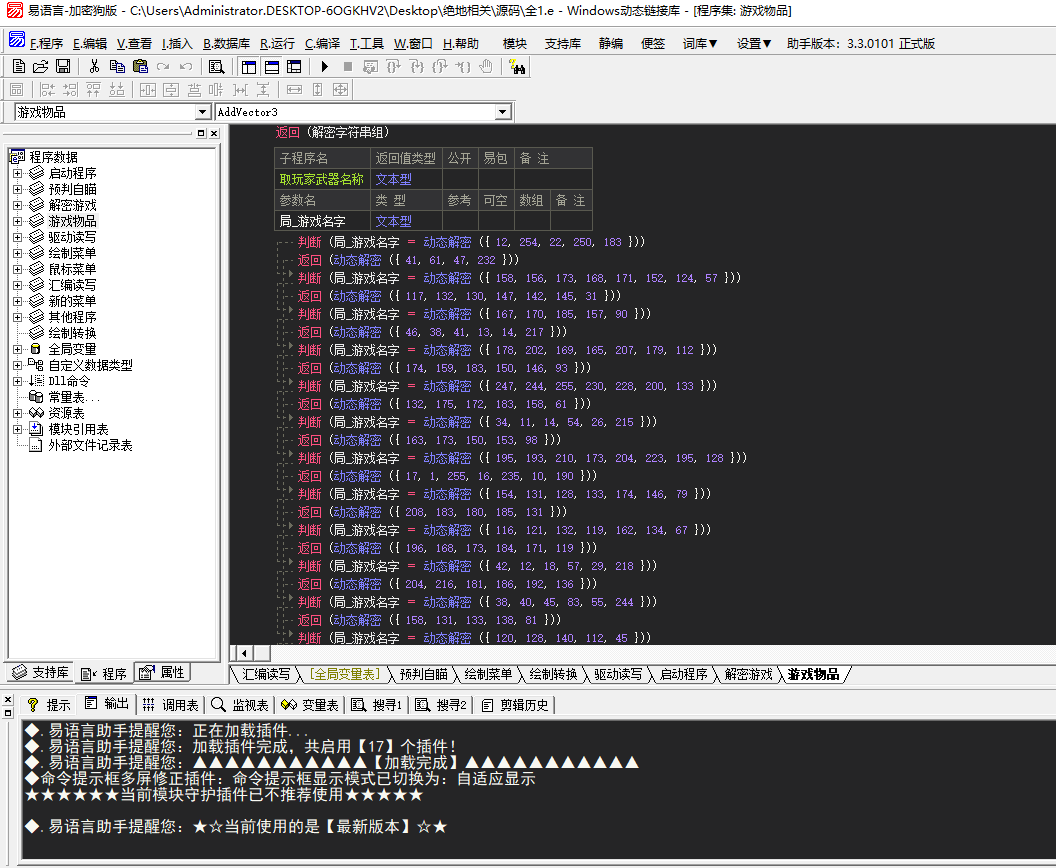Viewport: 1056px width, 868px height.
Task: Expand the 资源表 tree node
Action: point(18,413)
